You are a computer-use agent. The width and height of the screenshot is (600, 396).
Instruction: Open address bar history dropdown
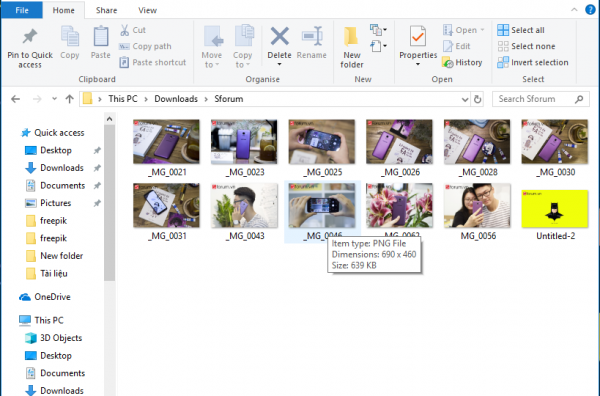465,99
